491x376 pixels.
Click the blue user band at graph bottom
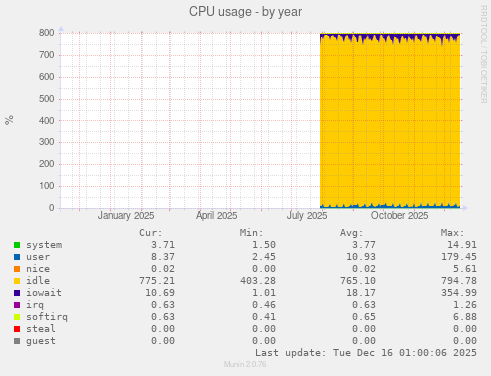(390, 207)
